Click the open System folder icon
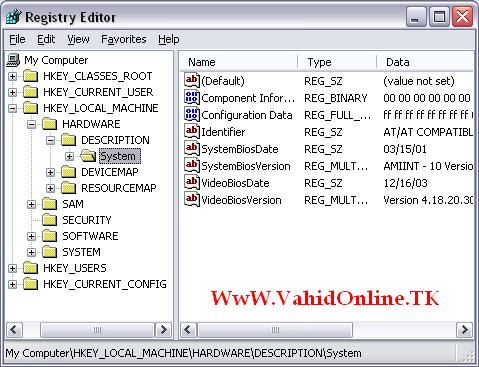The image size is (479, 367). click(88, 156)
